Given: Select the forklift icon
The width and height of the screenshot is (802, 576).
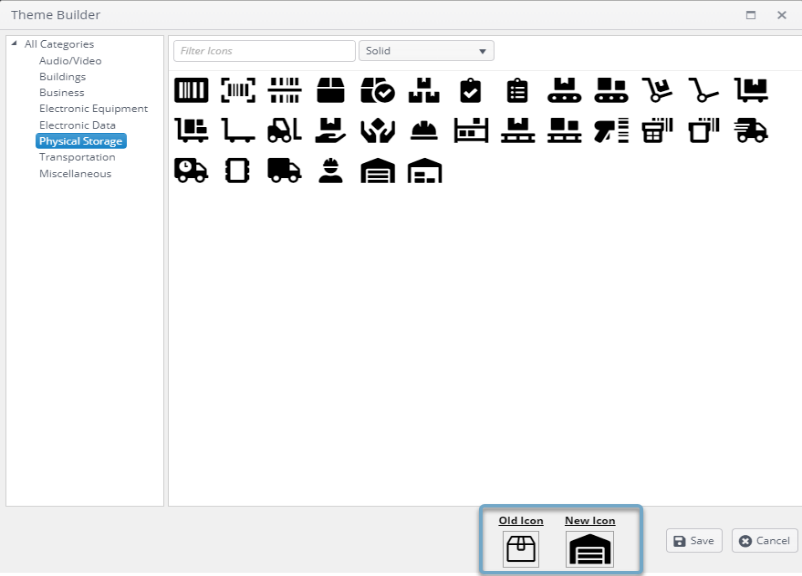Looking at the screenshot, I should point(284,130).
